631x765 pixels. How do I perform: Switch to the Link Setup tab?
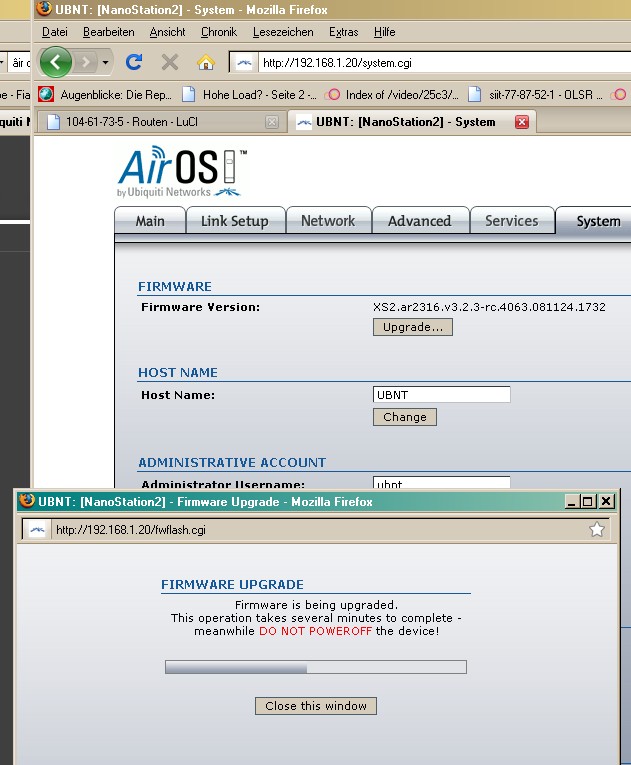point(234,221)
